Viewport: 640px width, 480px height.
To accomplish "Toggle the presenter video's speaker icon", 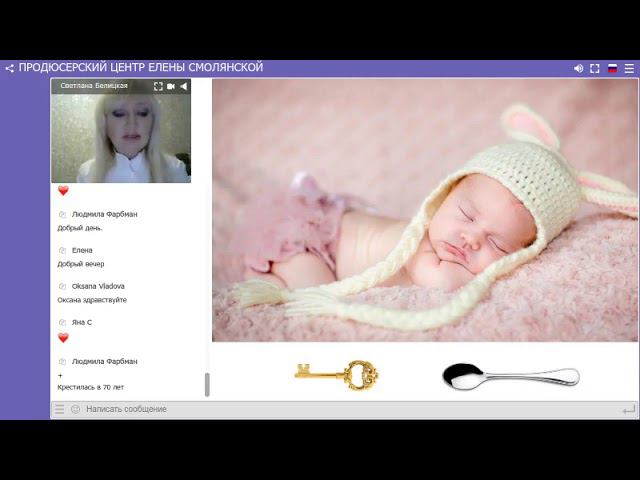I will (184, 86).
